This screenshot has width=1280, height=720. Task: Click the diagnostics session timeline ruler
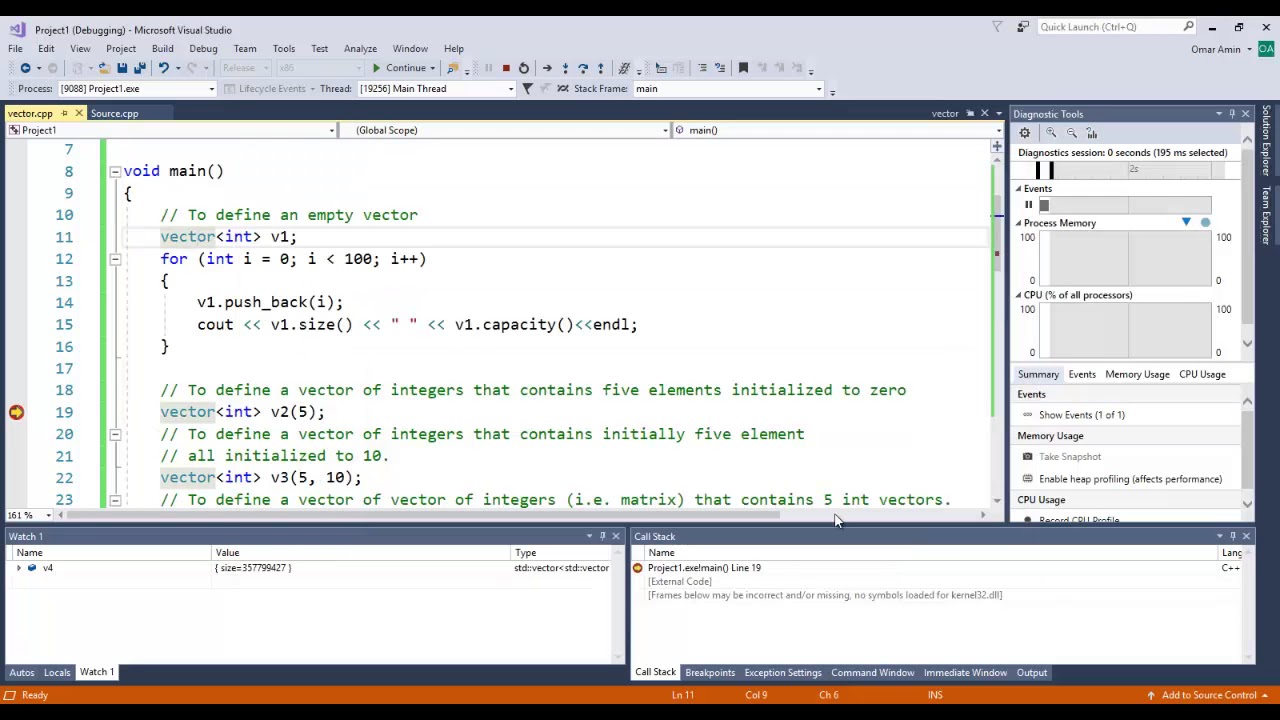tap(1125, 171)
